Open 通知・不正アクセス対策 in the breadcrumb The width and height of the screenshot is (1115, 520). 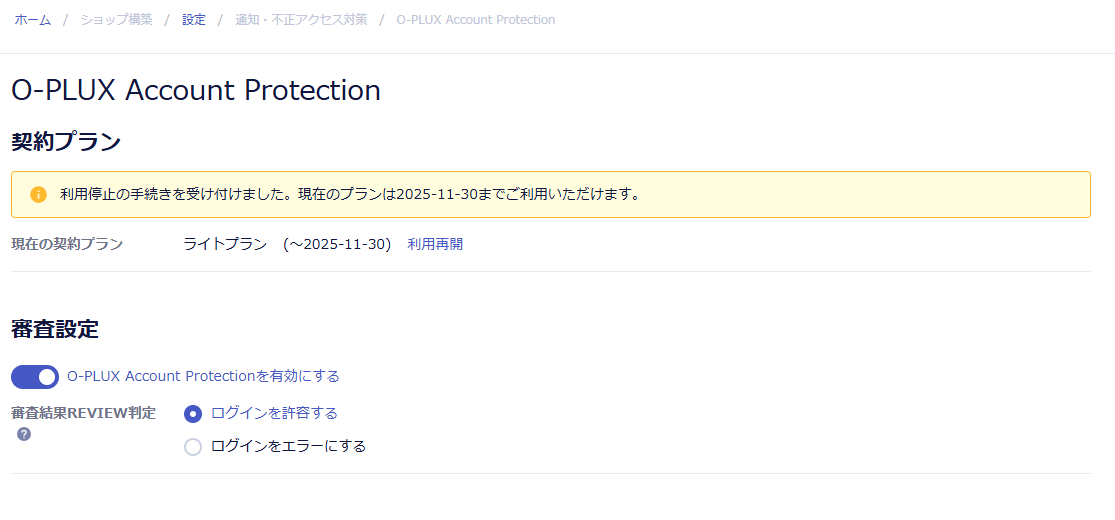(x=302, y=20)
